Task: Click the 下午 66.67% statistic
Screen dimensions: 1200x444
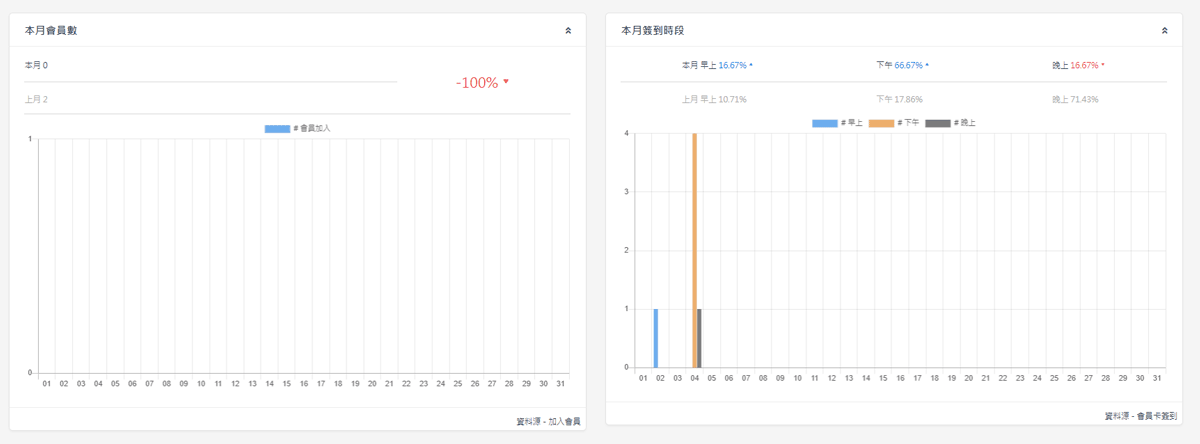Action: tap(901, 65)
